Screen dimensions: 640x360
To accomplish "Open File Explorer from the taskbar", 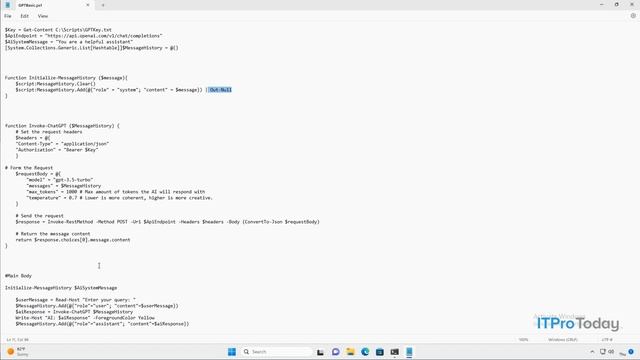I will tap(350, 352).
